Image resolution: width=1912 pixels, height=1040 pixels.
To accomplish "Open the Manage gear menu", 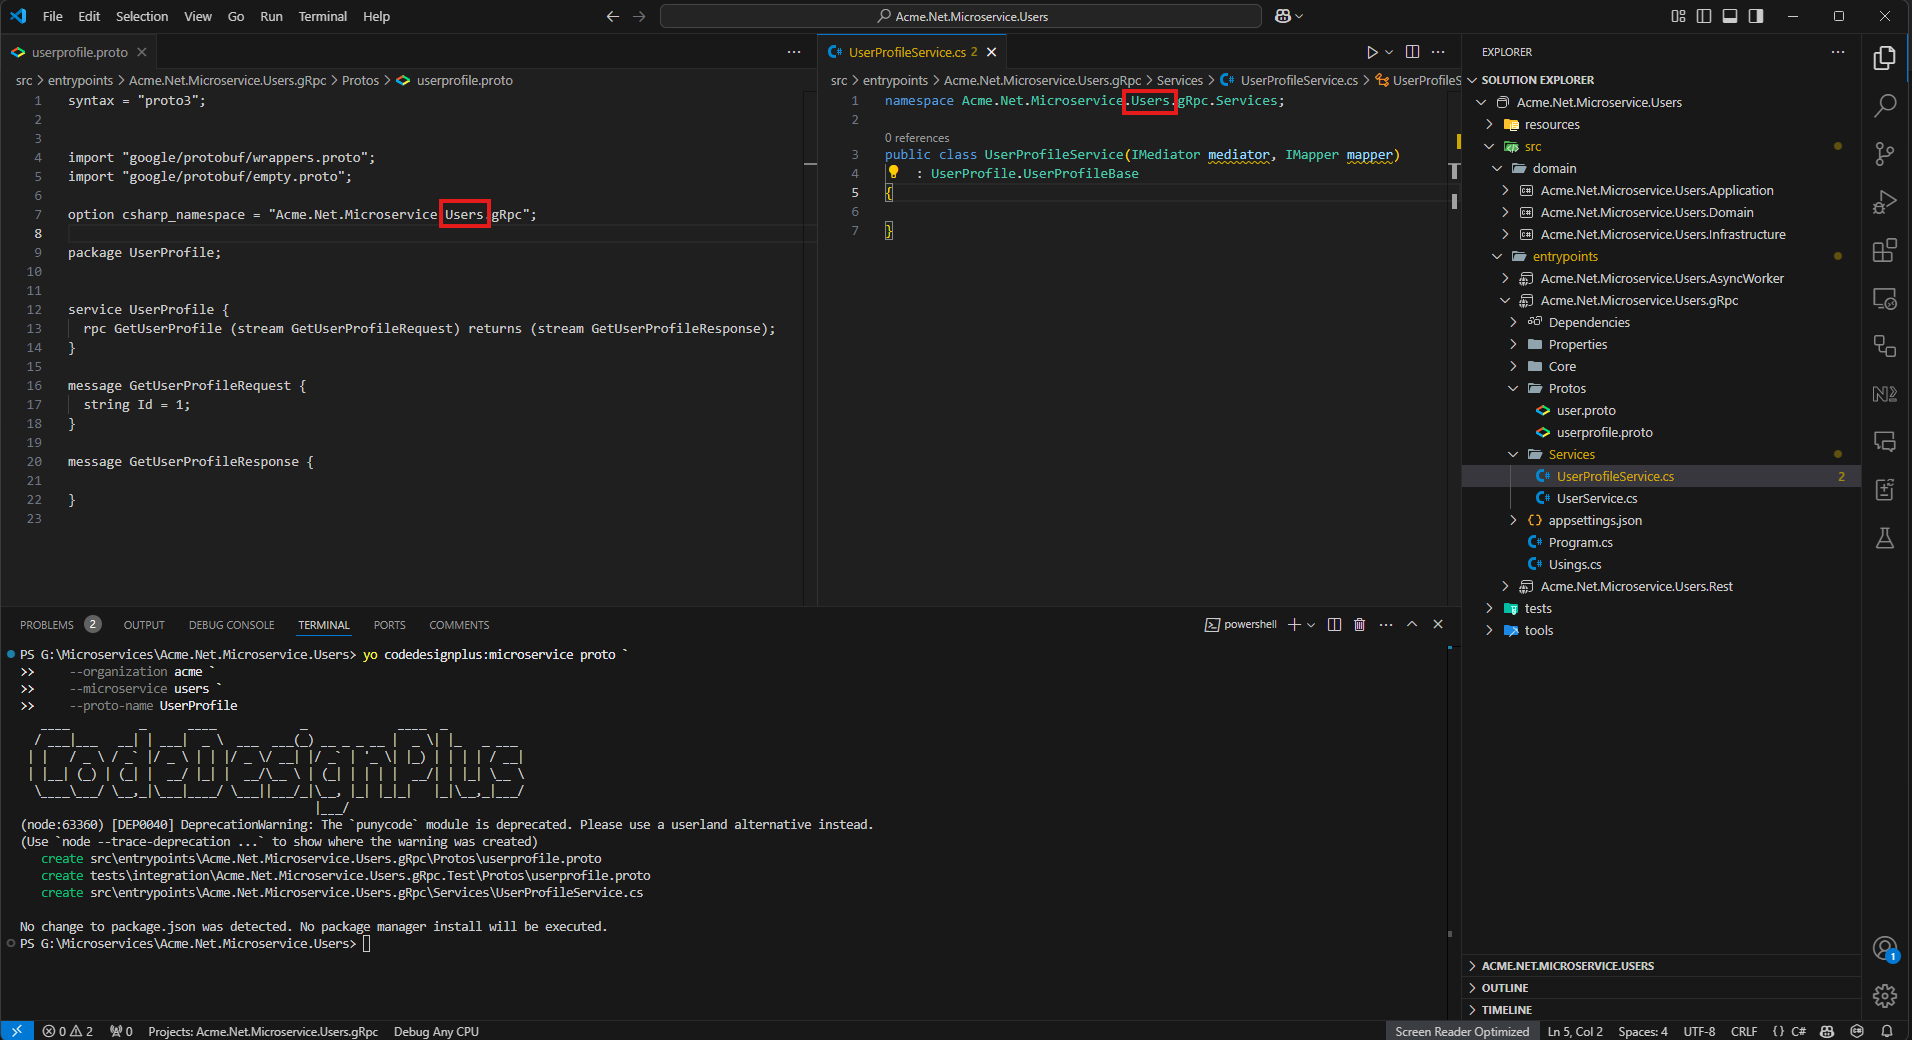I will pyautogui.click(x=1885, y=996).
